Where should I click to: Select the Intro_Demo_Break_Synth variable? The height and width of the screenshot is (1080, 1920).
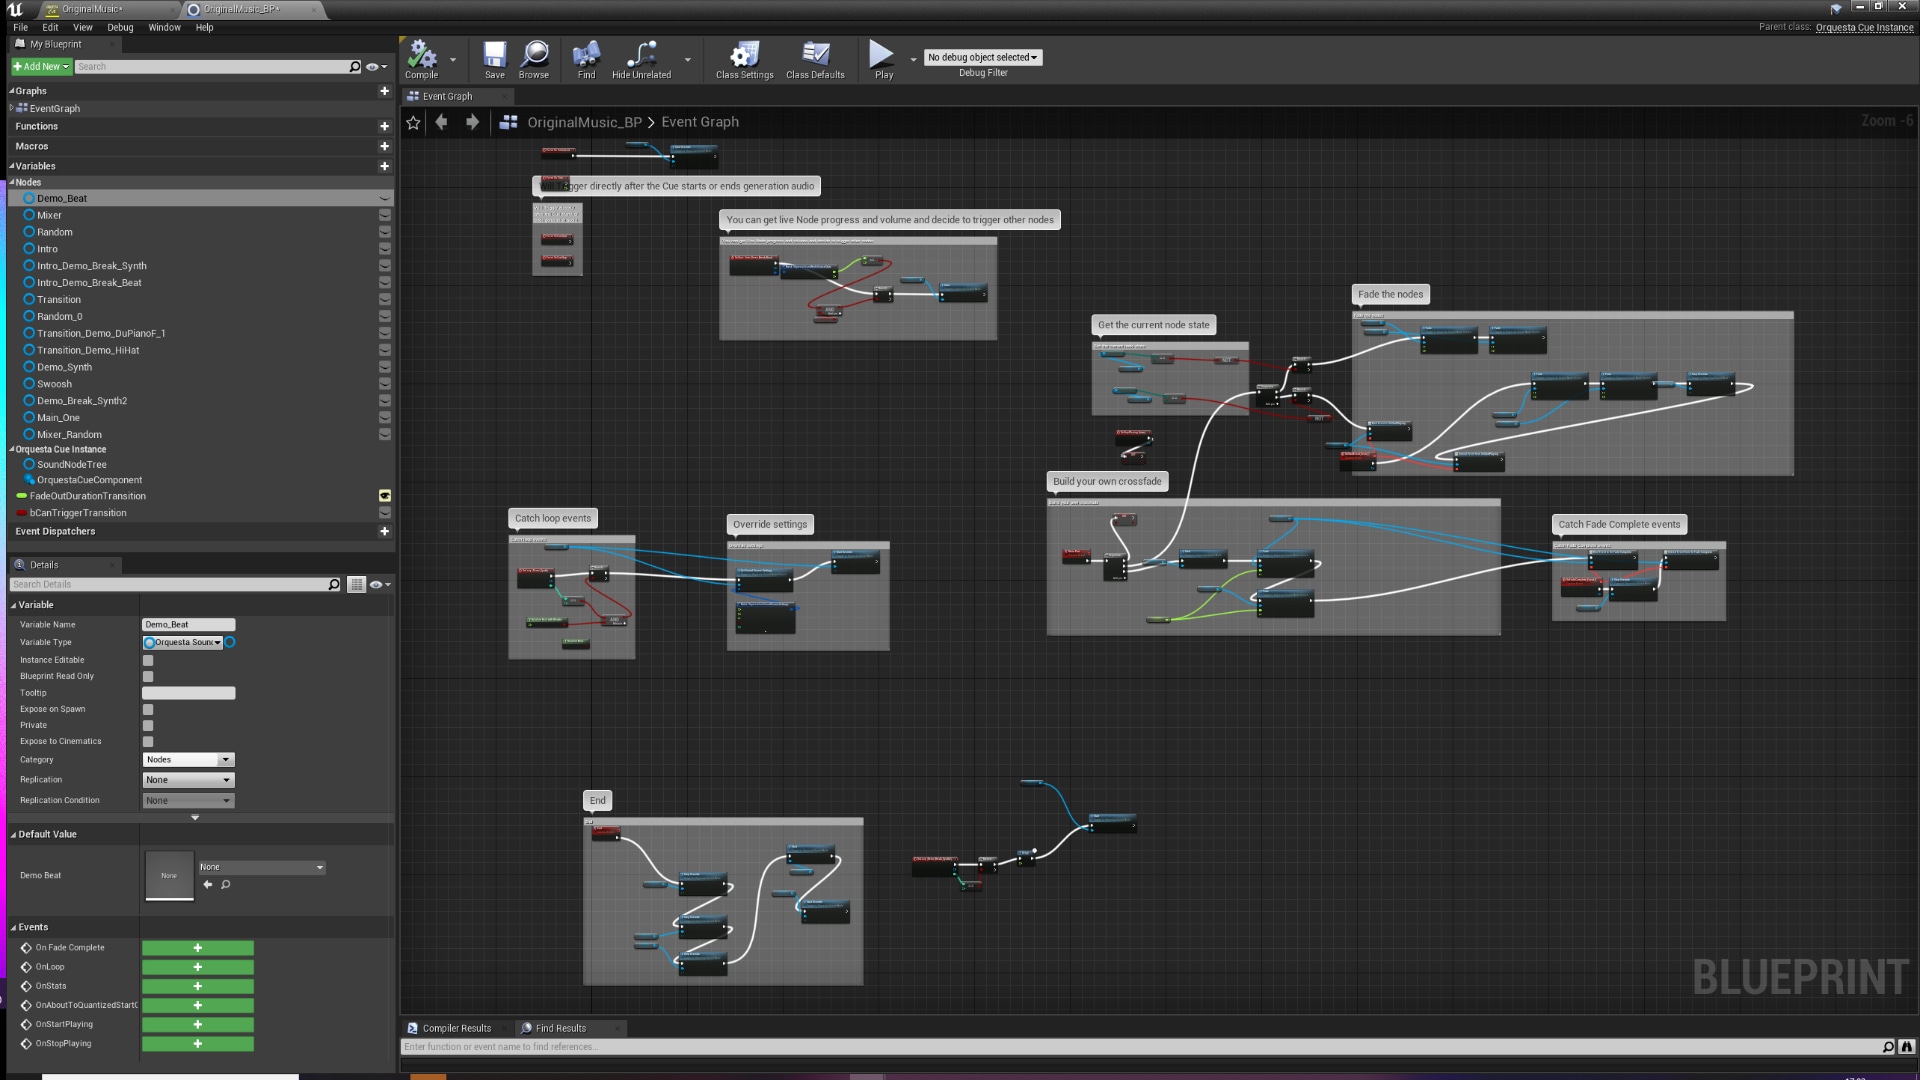point(91,266)
